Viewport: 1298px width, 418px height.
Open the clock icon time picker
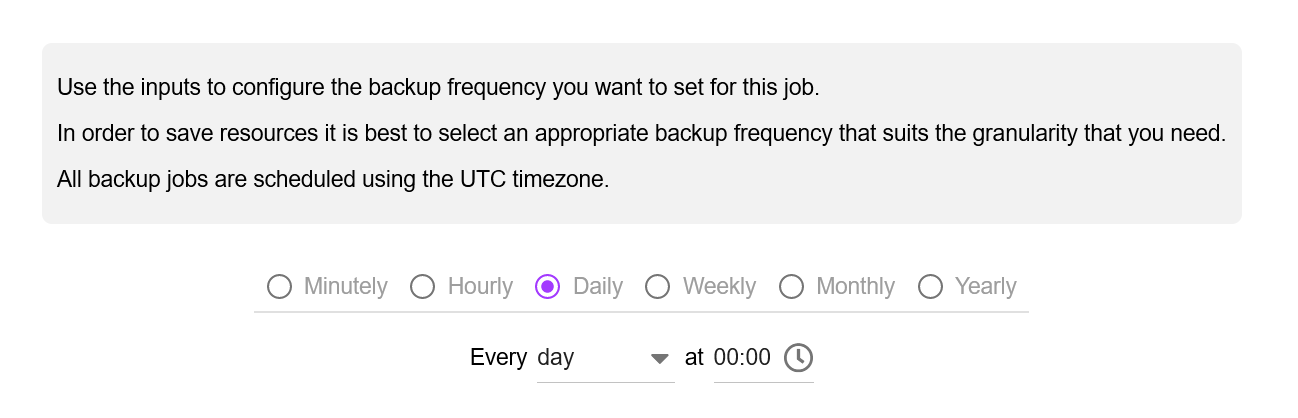[x=798, y=357]
